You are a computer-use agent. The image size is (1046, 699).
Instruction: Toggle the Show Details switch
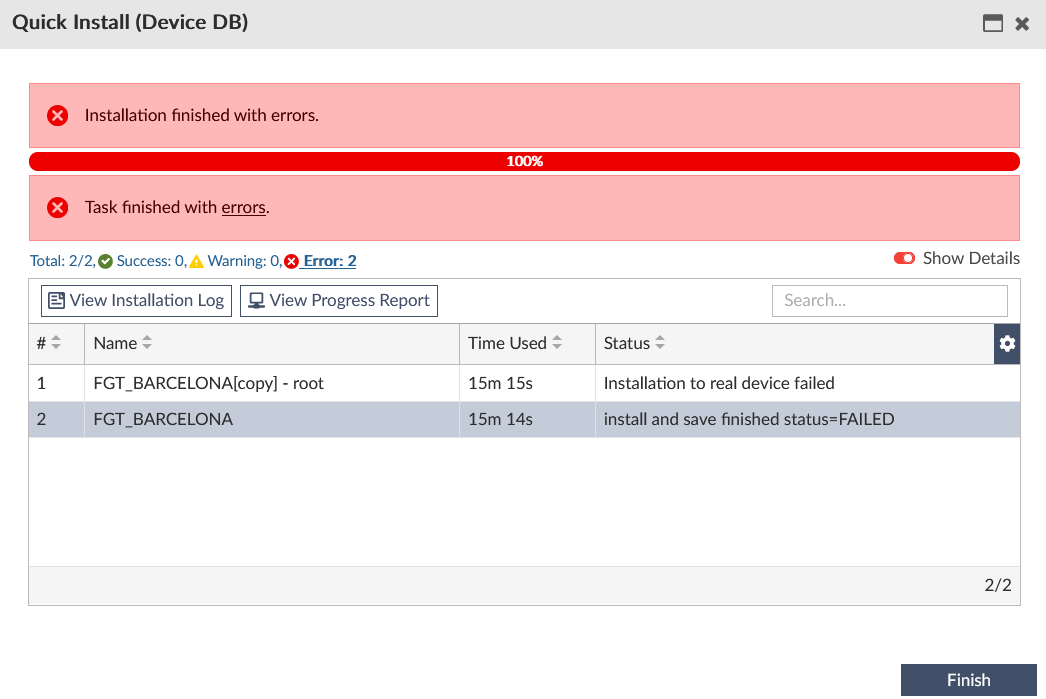tap(904, 259)
